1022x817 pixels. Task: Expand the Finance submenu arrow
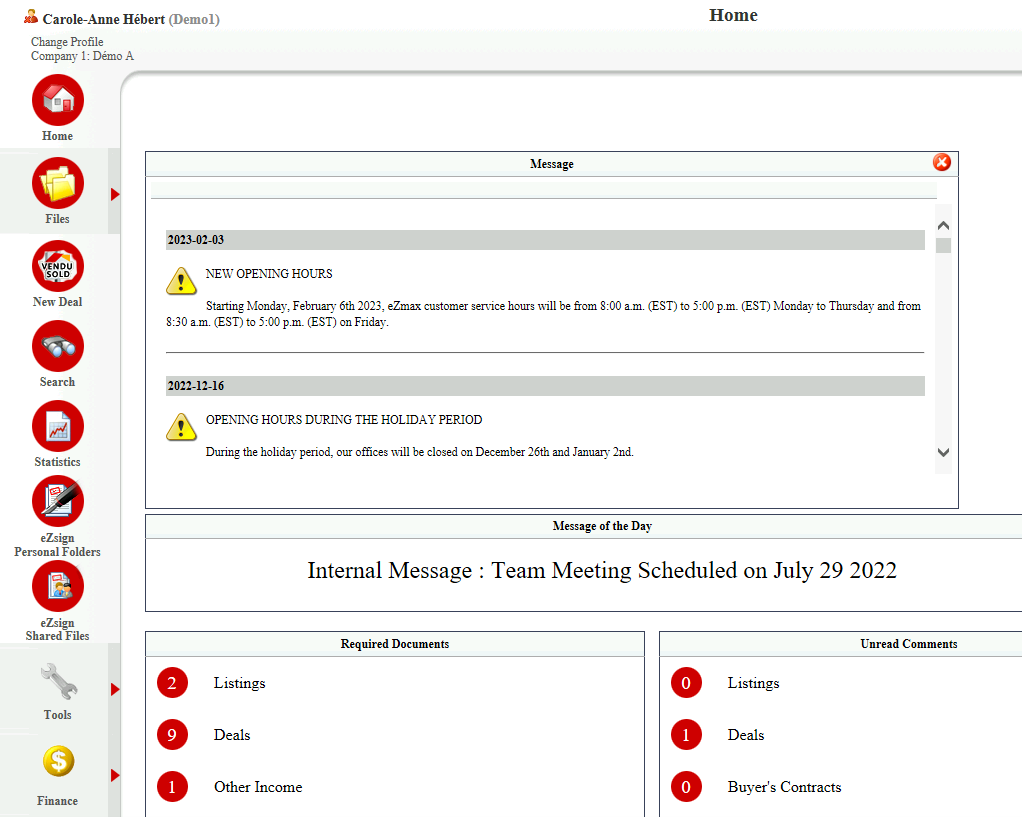pos(115,775)
